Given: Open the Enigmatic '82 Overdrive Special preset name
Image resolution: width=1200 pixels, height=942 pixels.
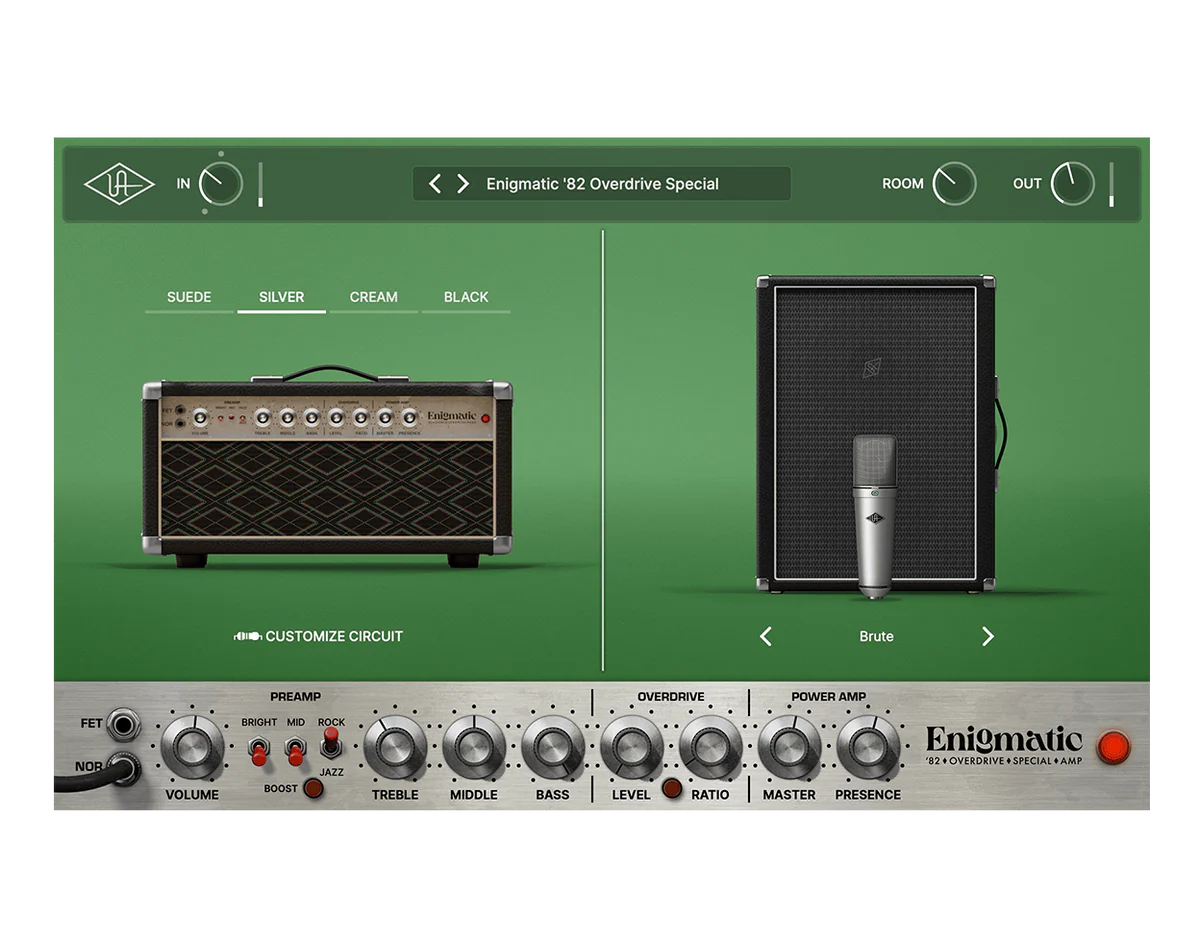Looking at the screenshot, I should 602,184.
